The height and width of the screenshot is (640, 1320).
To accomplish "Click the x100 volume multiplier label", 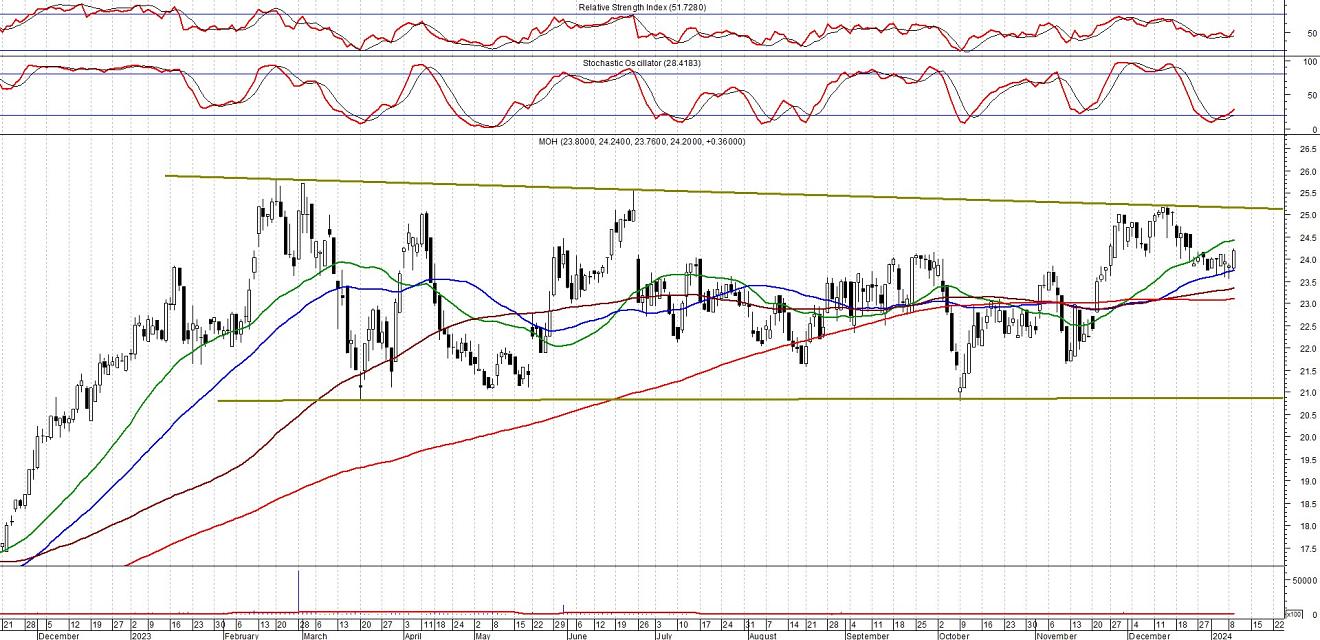I will point(1293,614).
